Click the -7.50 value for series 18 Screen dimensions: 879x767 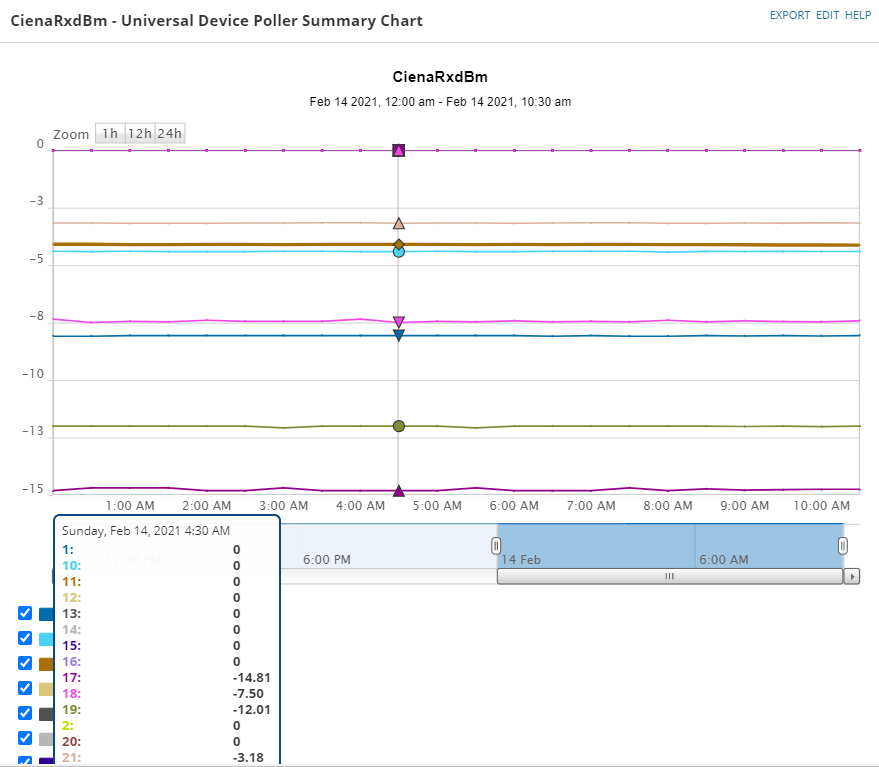click(248, 694)
